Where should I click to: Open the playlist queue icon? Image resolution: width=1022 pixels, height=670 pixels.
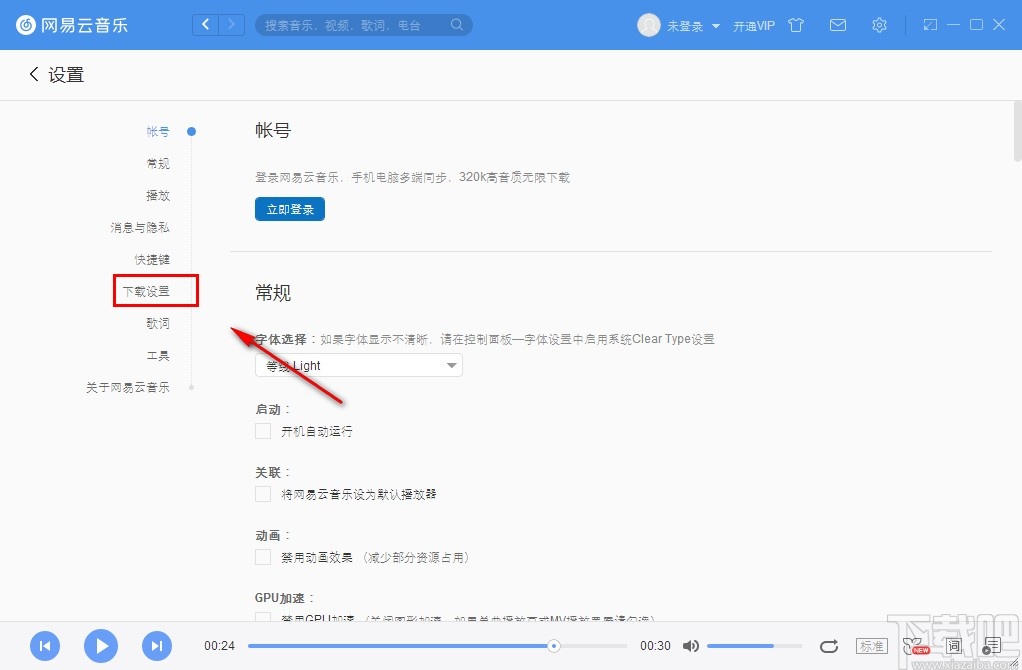click(x=991, y=646)
